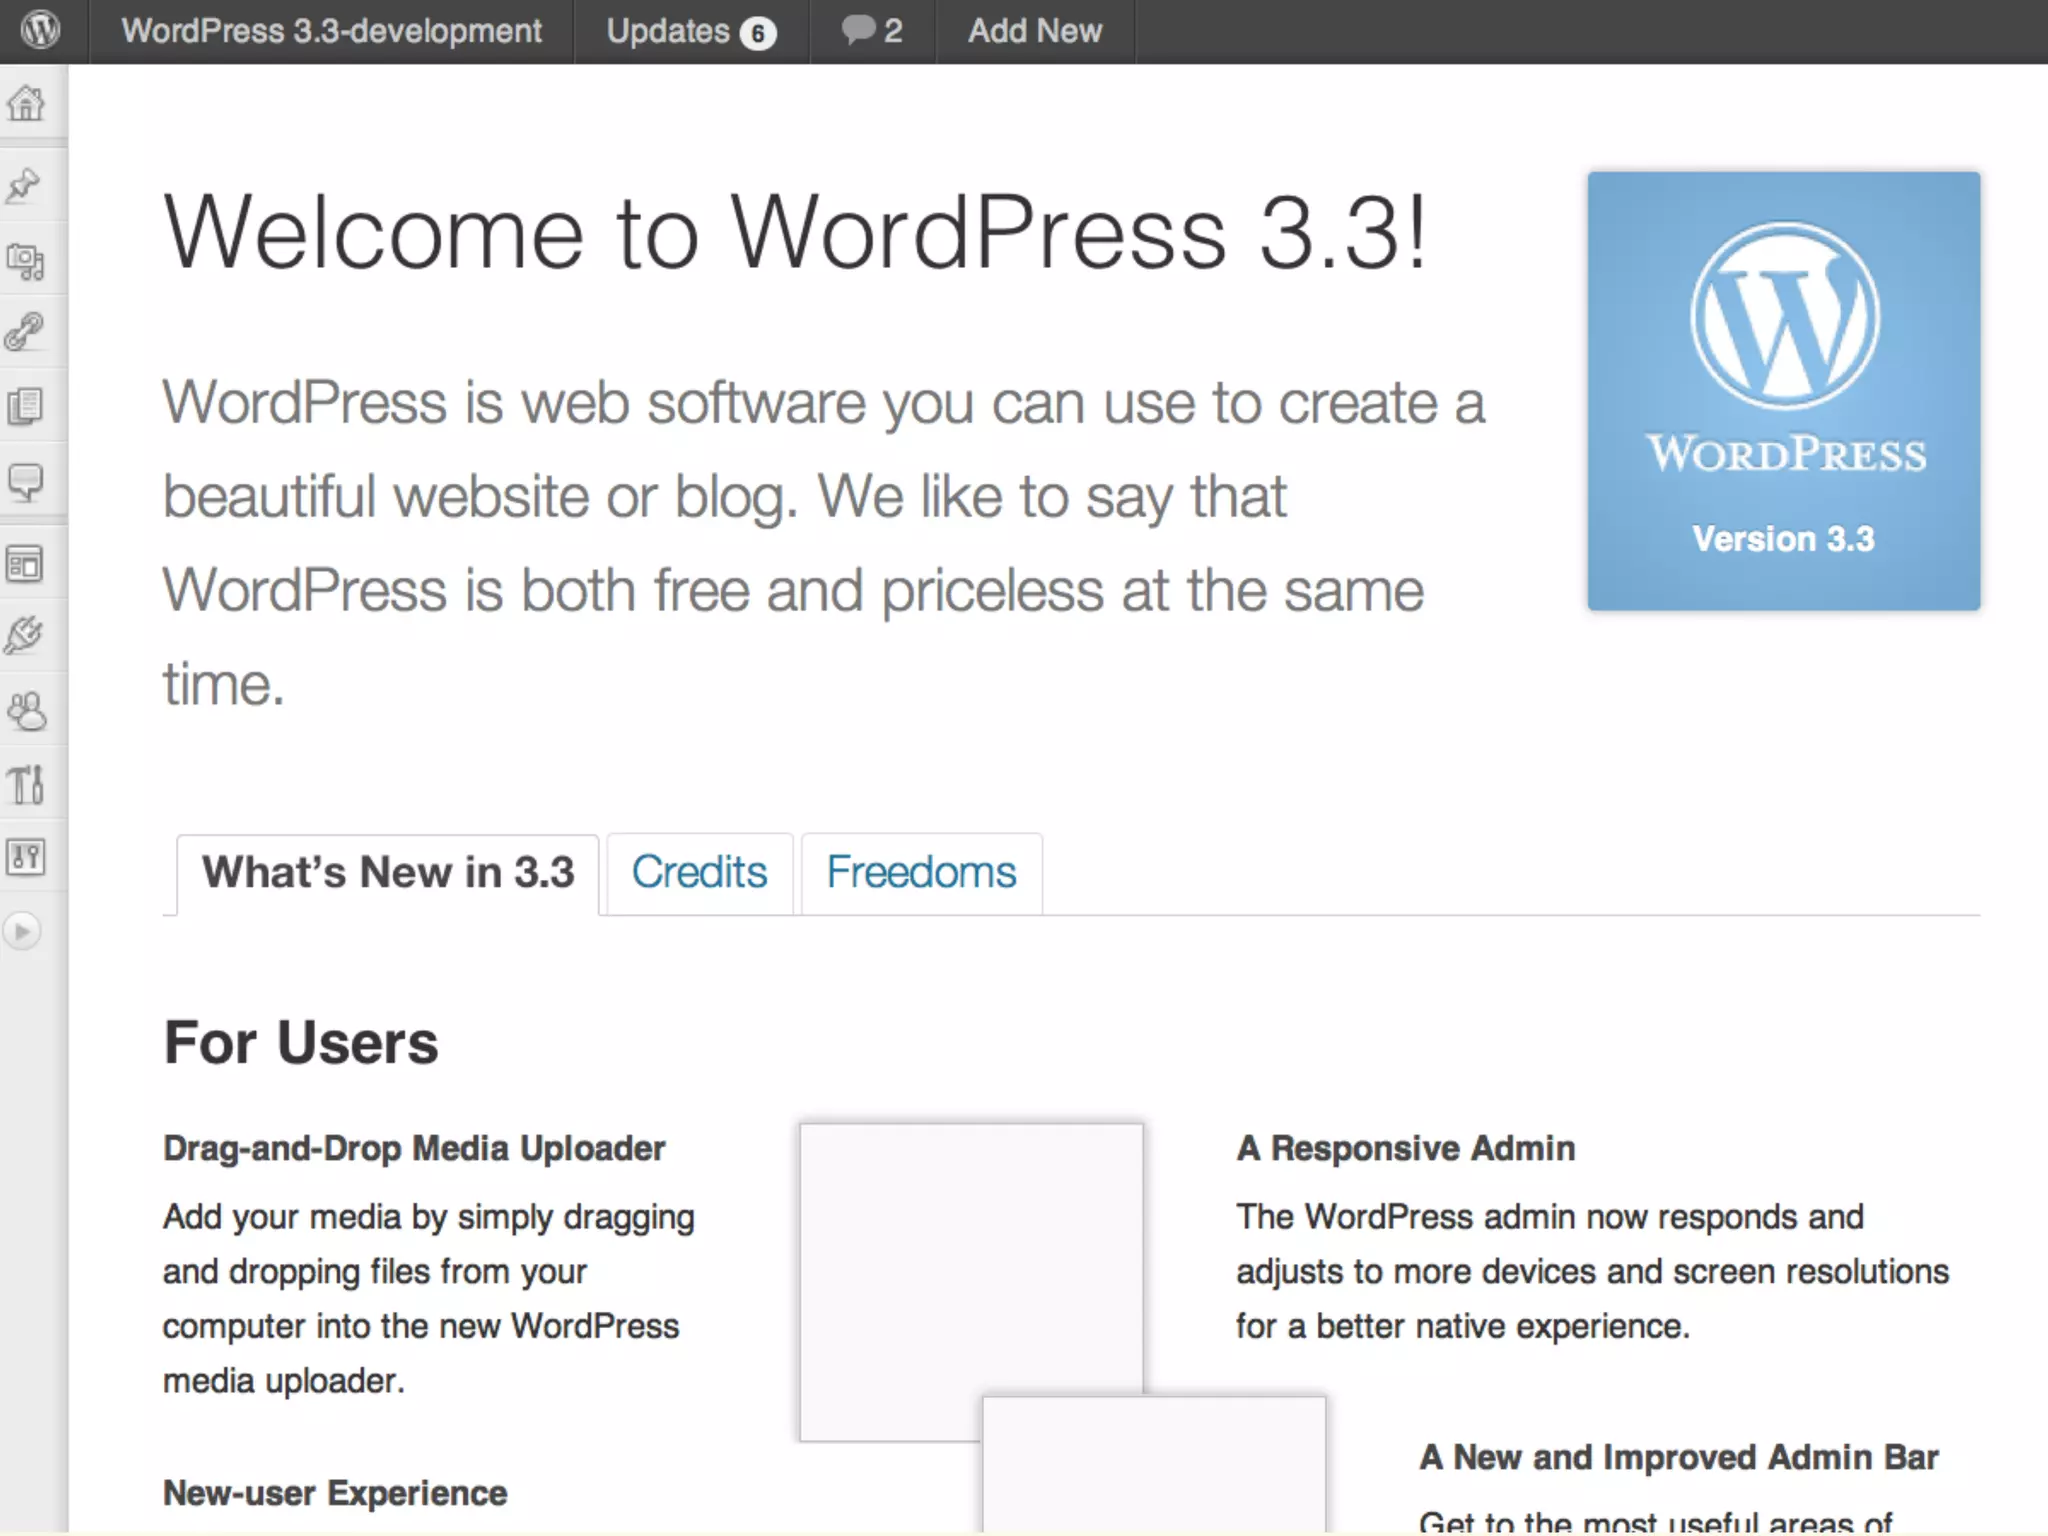
Task: Open the Tools icon in sidebar
Action: tap(26, 784)
